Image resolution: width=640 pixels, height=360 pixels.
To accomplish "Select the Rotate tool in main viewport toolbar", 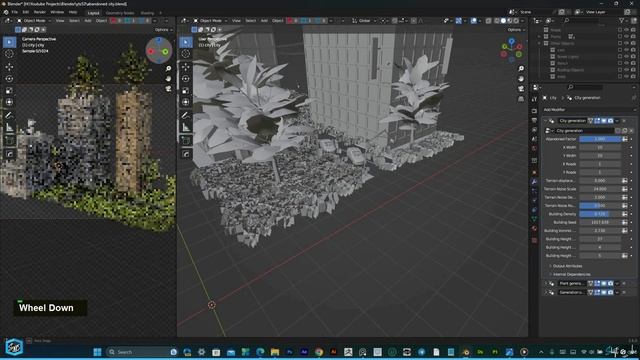I will pyautogui.click(x=186, y=78).
